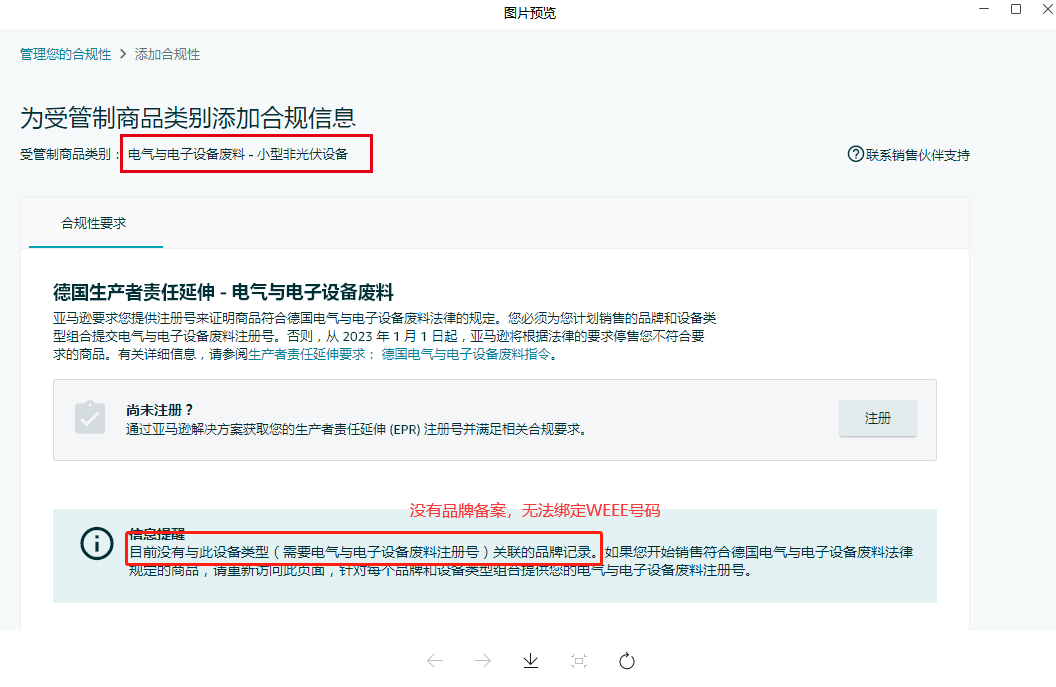Screen dimensions: 1056x687
Task: Open 管理您的合规性 breadcrumb link
Action: (x=65, y=55)
